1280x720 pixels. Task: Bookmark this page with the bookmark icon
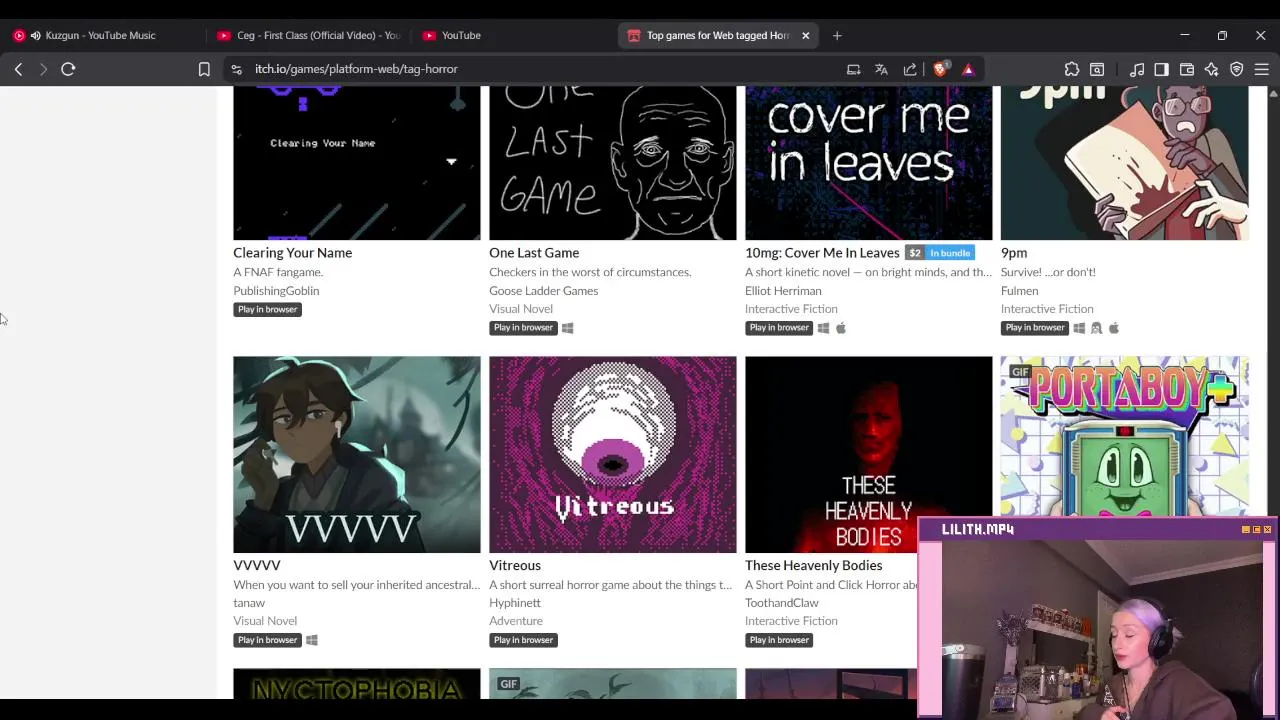point(204,69)
